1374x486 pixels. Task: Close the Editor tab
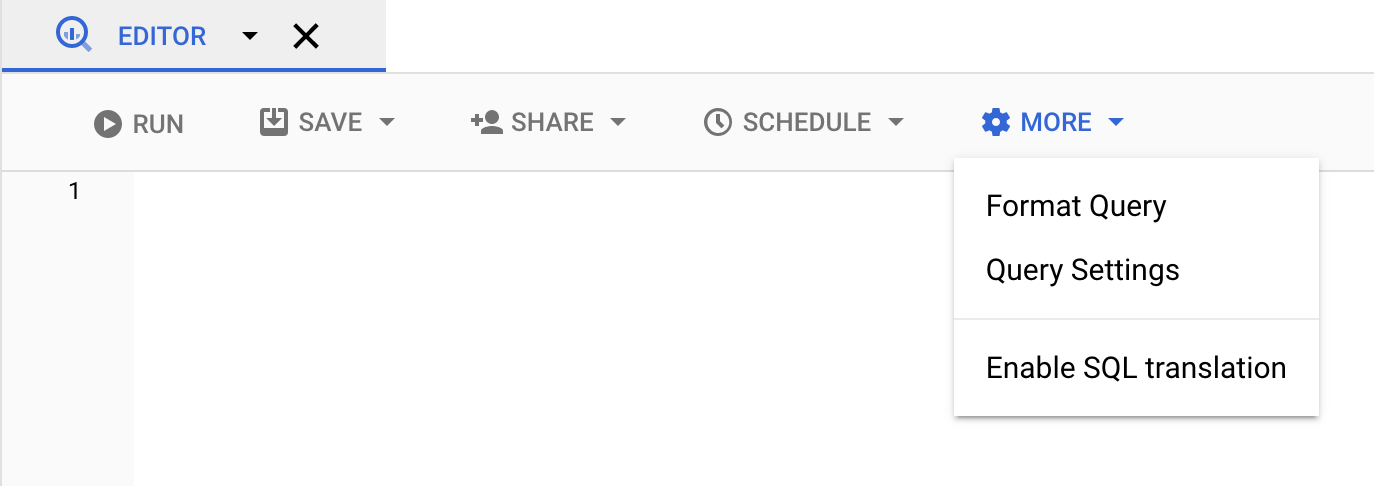pyautogui.click(x=305, y=37)
